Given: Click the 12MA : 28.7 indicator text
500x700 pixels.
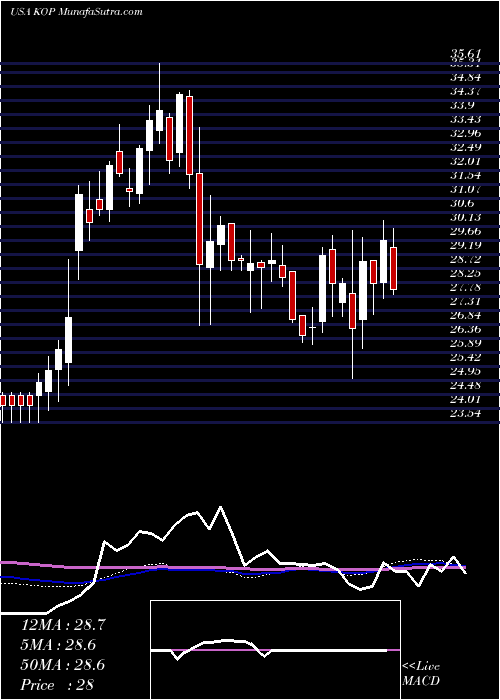Looking at the screenshot, I should point(63,625).
